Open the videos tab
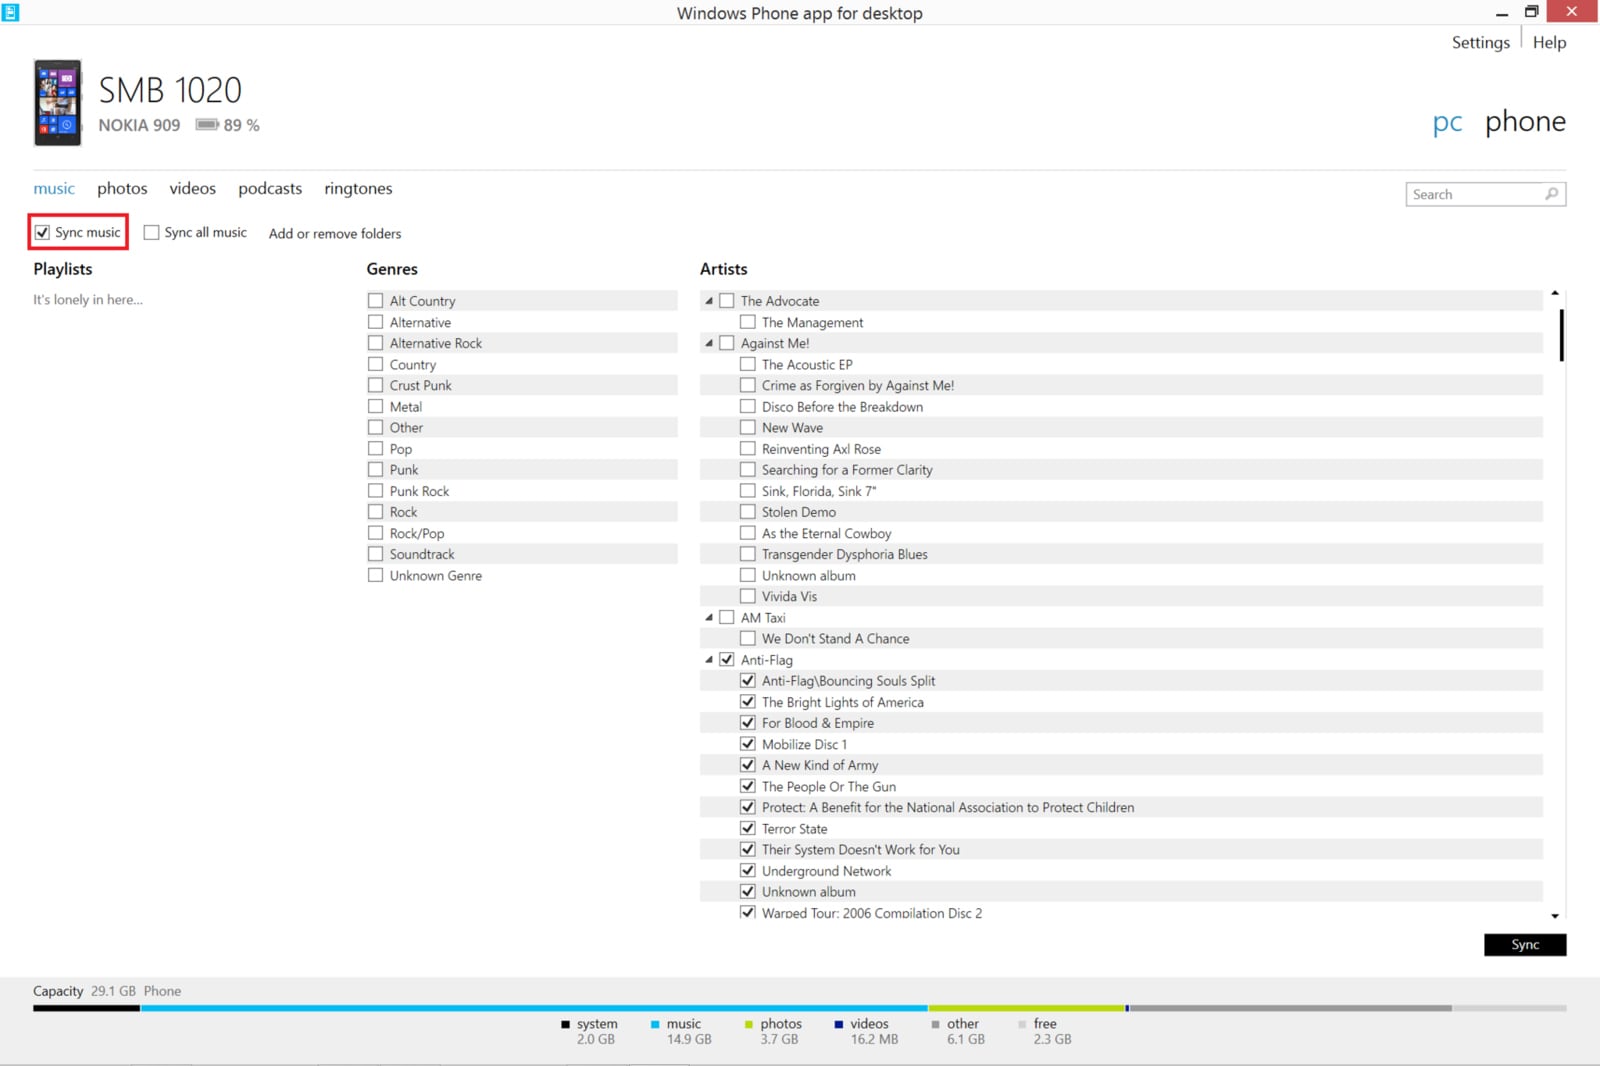The image size is (1600, 1066). [x=192, y=188]
